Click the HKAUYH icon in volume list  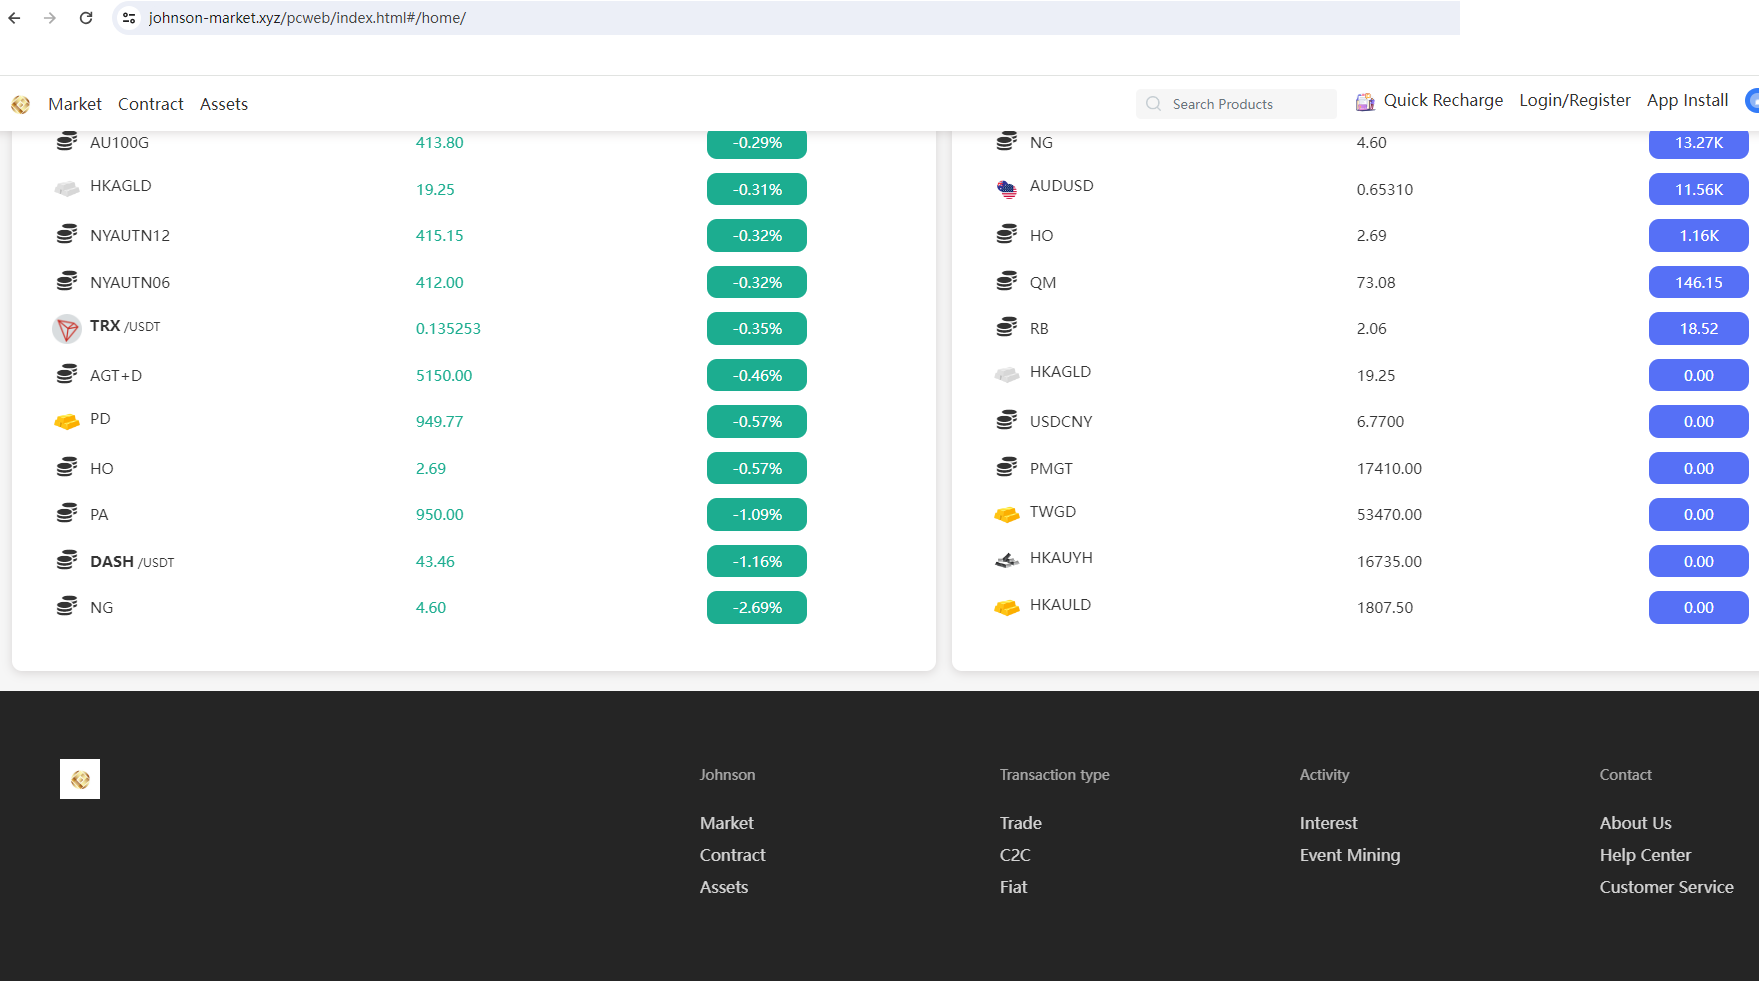(x=1007, y=561)
